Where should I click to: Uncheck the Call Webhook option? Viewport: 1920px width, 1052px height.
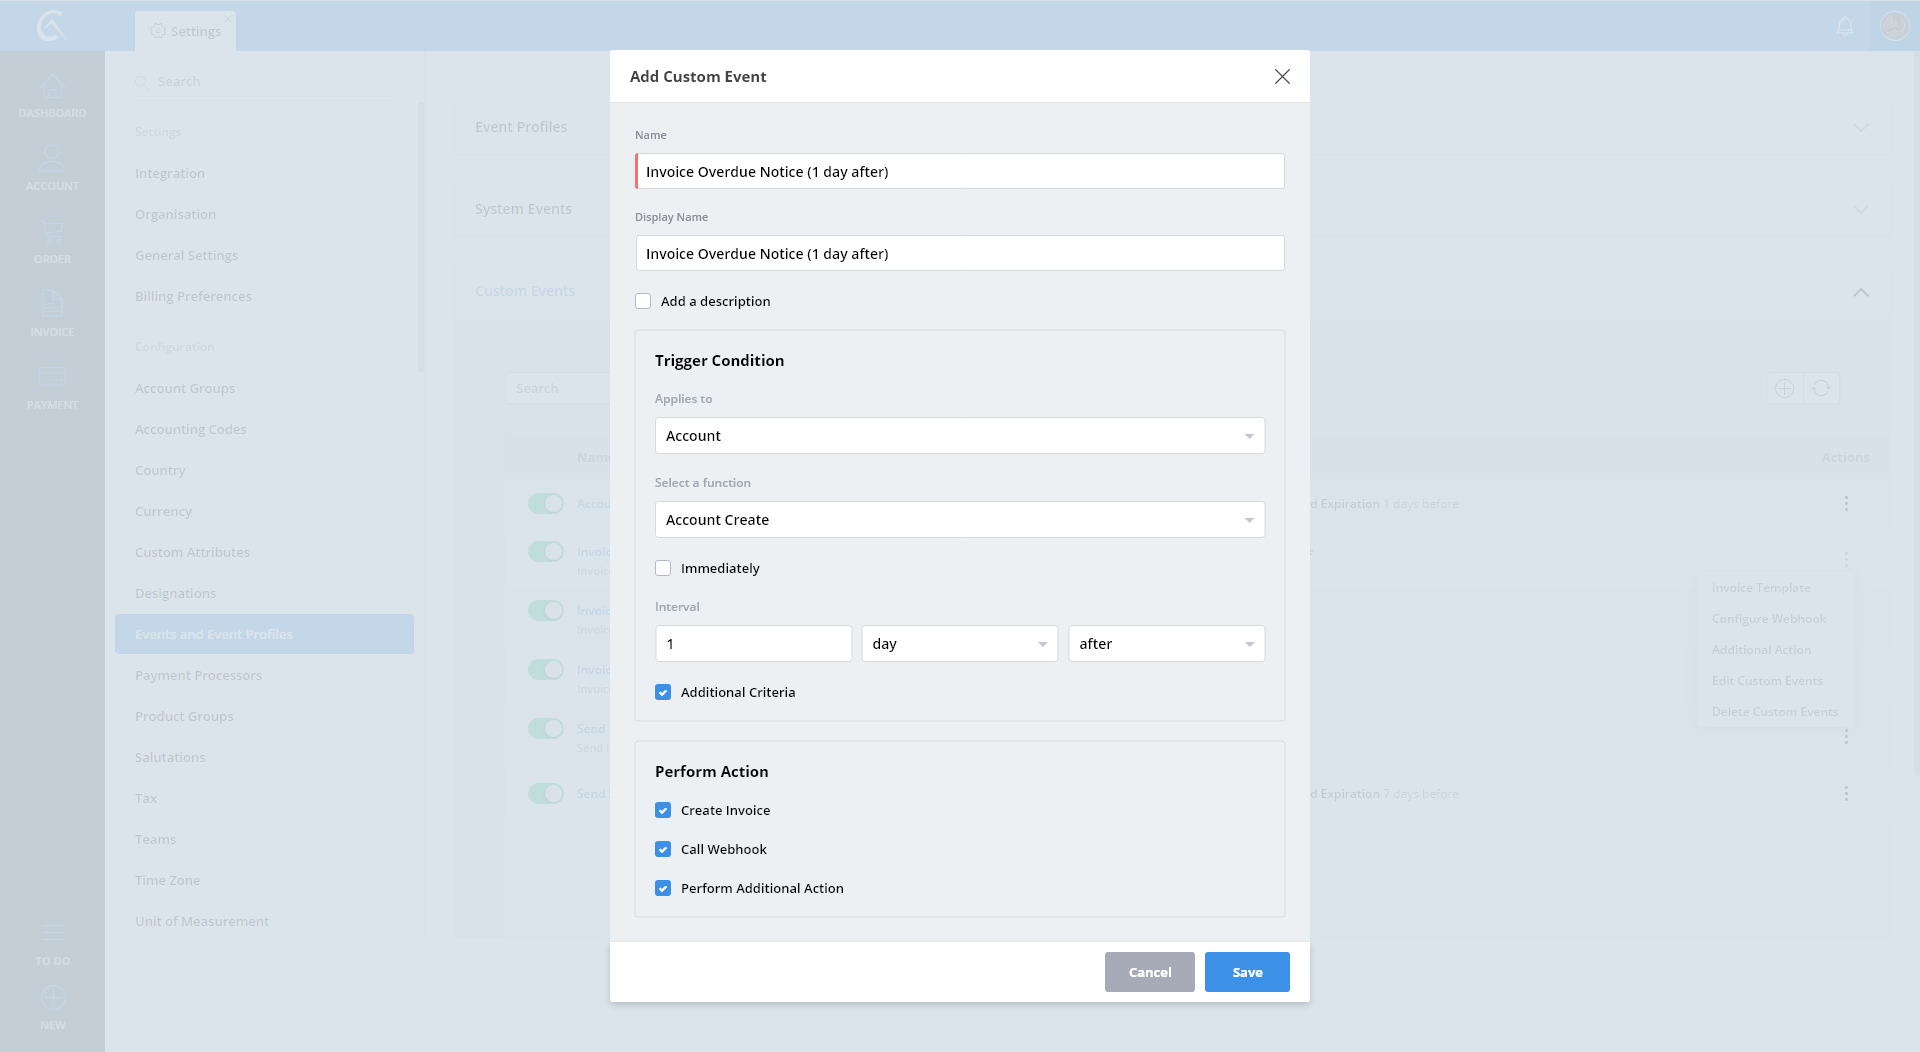click(663, 849)
